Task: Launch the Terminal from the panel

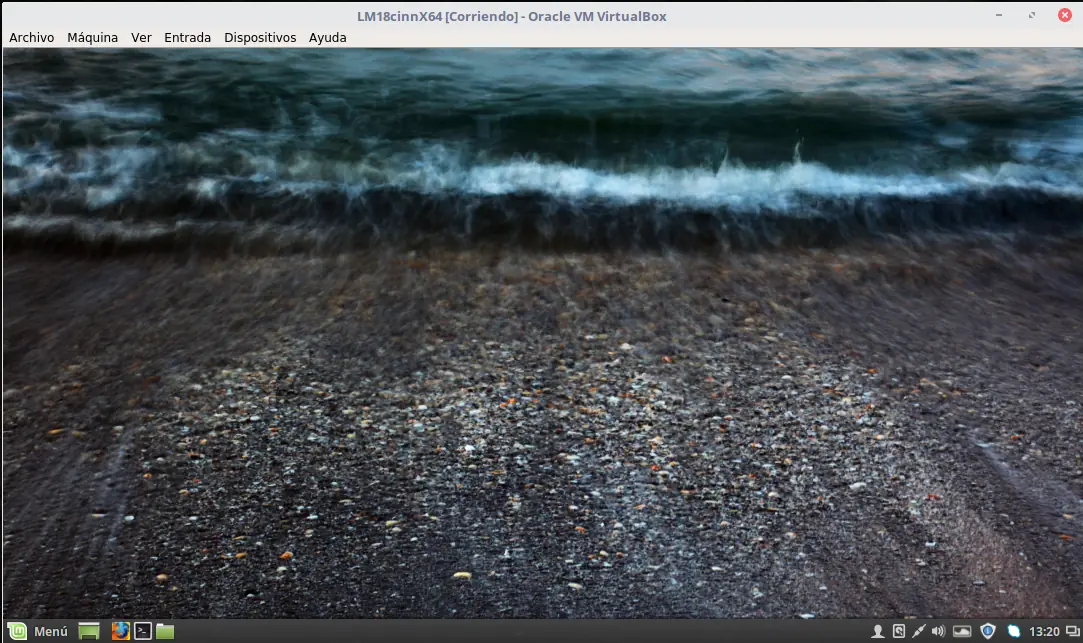Action: point(143,631)
